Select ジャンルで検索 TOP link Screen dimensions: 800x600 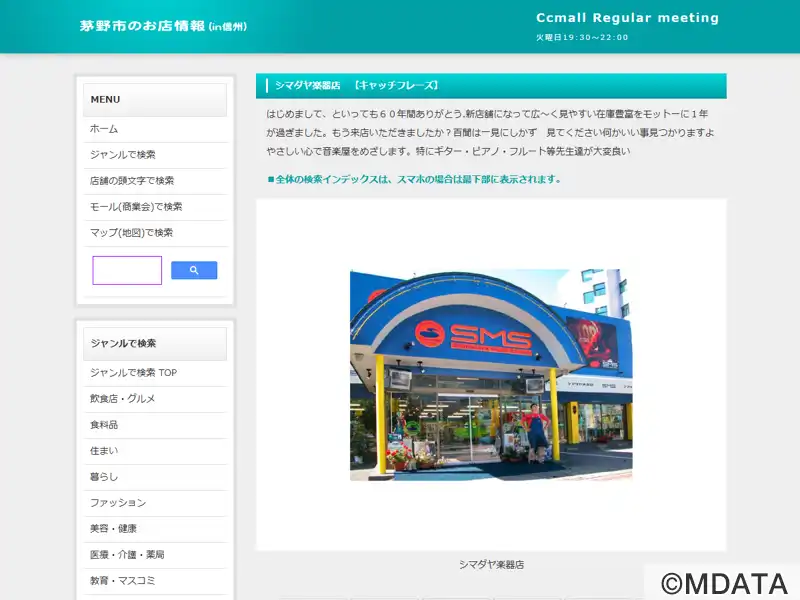pos(155,373)
